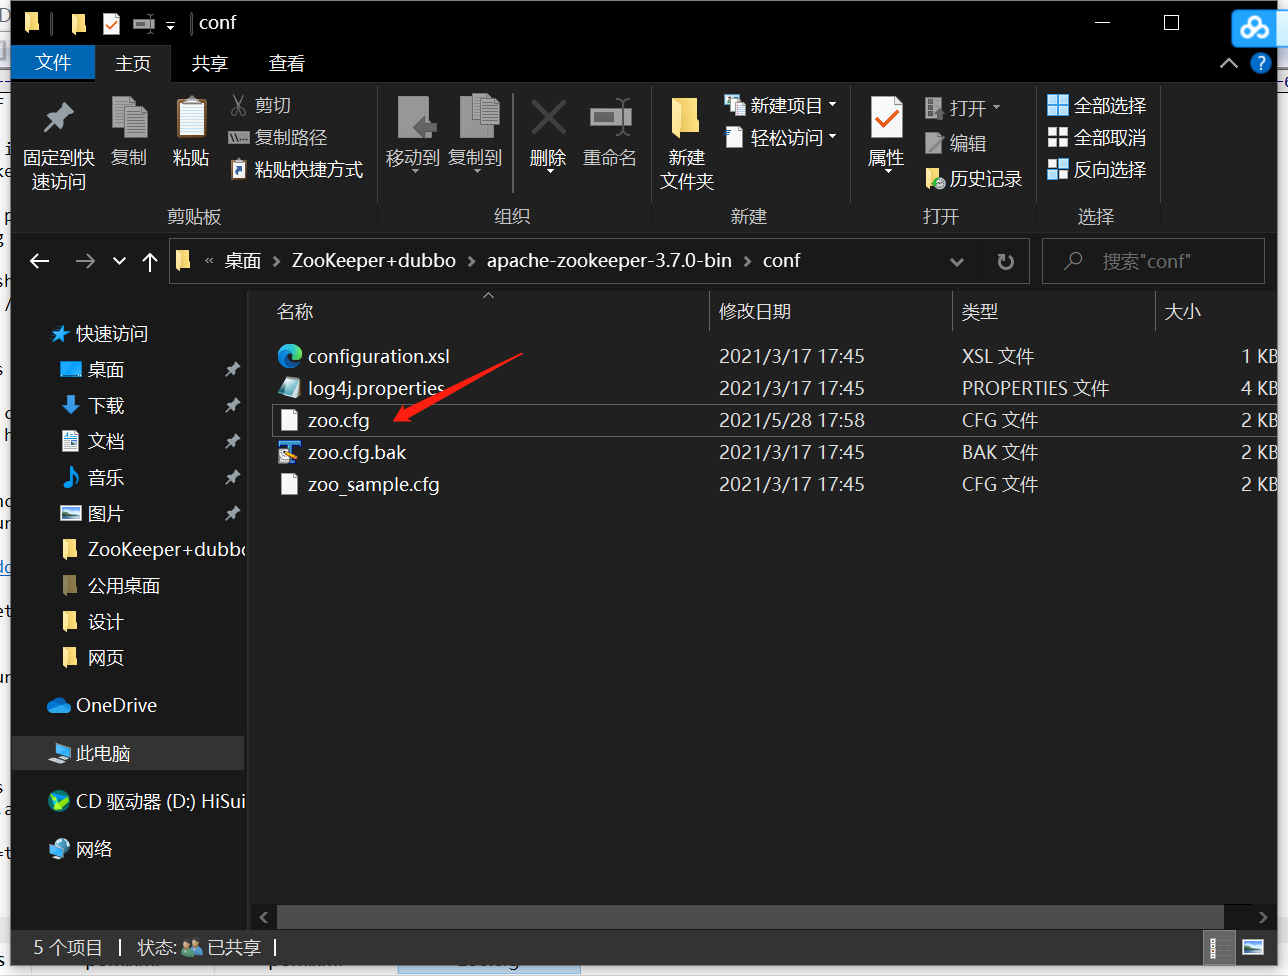Viewport: 1288px width, 976px height.
Task: Switch to the Share tab
Action: click(209, 63)
